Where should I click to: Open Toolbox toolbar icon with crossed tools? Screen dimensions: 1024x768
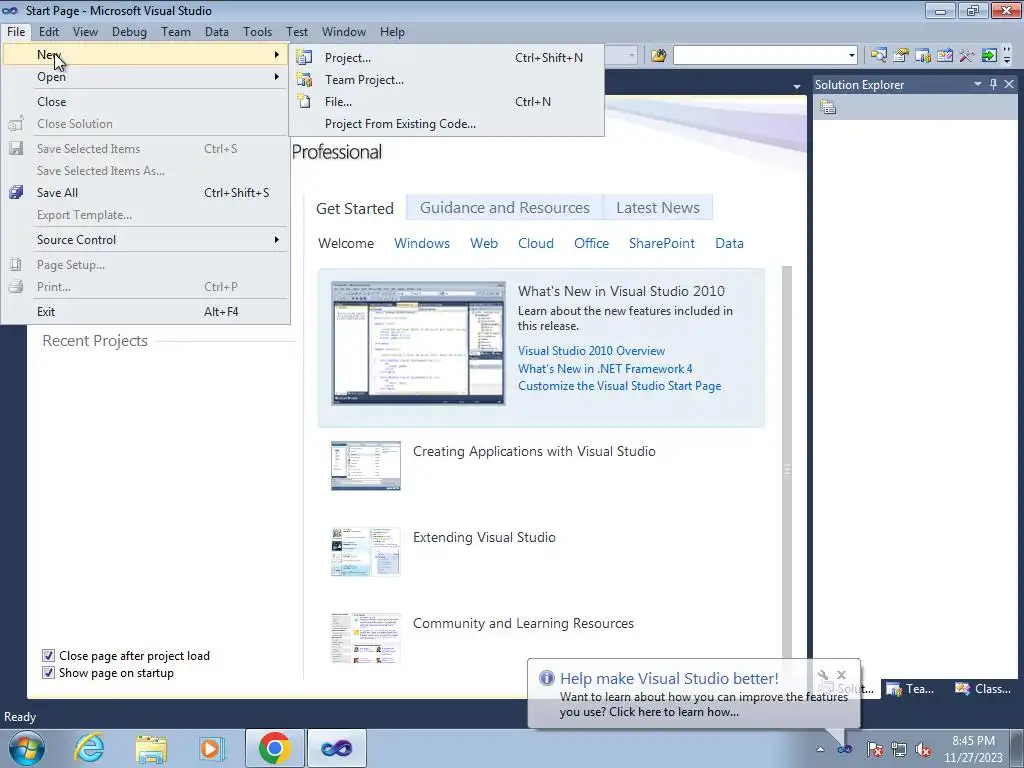967,56
